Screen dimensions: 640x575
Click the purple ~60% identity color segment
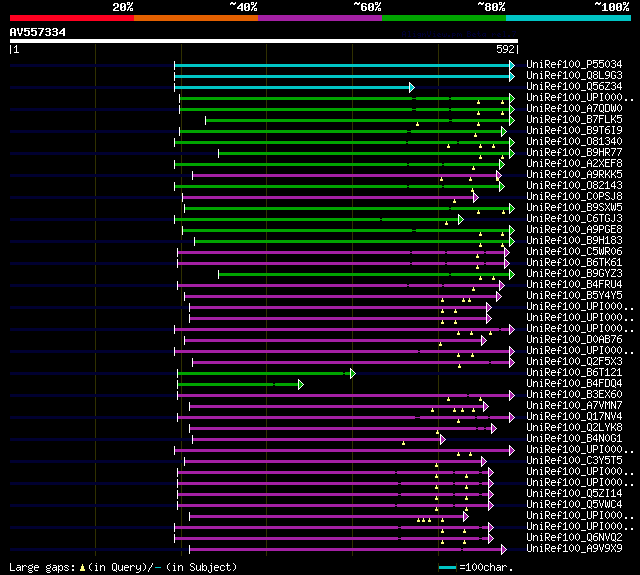click(x=320, y=18)
